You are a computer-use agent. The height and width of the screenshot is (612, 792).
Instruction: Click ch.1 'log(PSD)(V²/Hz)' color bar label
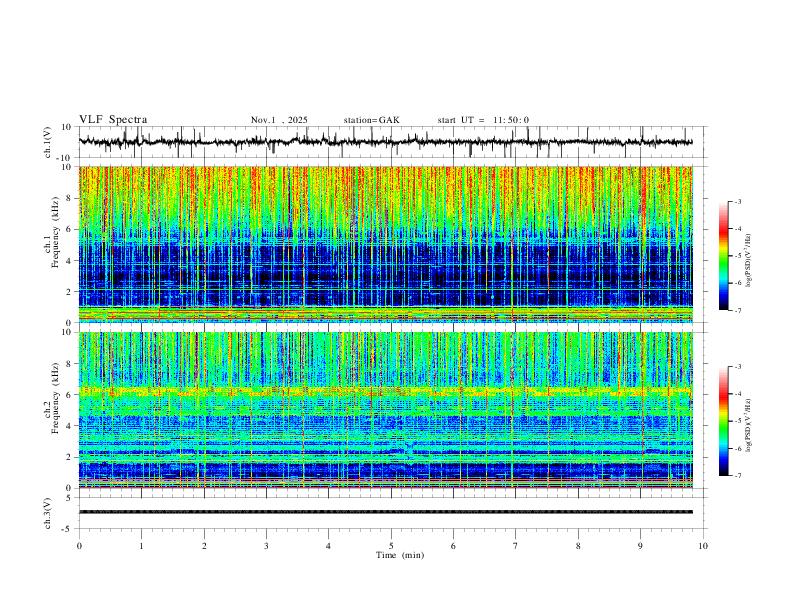coord(749,261)
